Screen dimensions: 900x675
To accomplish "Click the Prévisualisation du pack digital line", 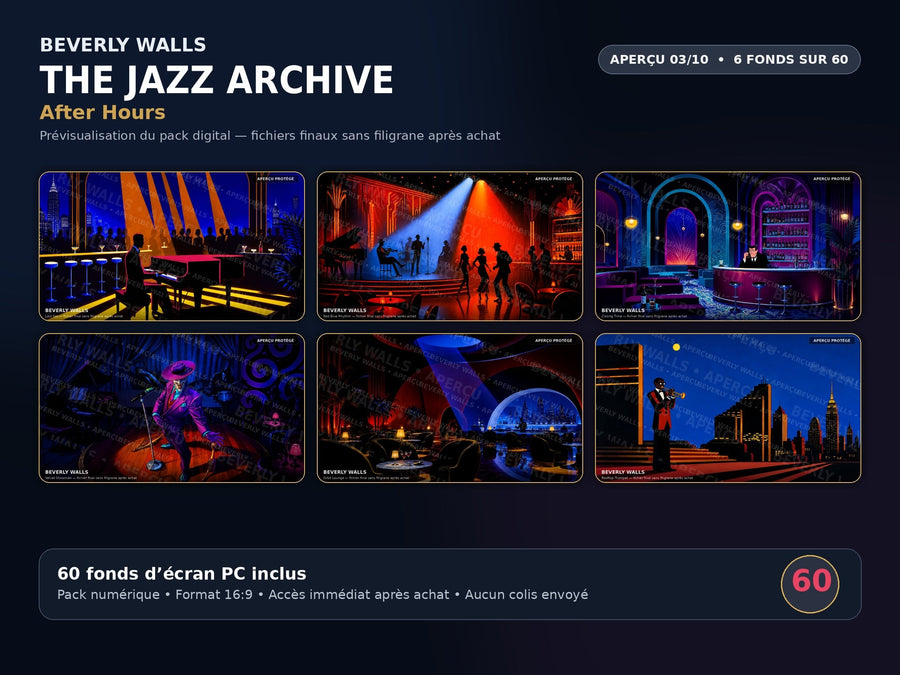I will click(x=270, y=136).
